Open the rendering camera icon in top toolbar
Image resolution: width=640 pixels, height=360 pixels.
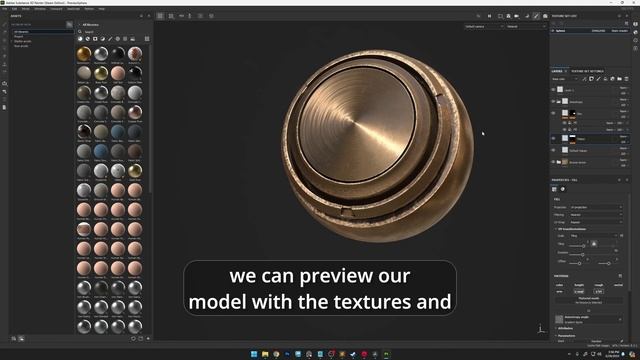click(x=545, y=16)
